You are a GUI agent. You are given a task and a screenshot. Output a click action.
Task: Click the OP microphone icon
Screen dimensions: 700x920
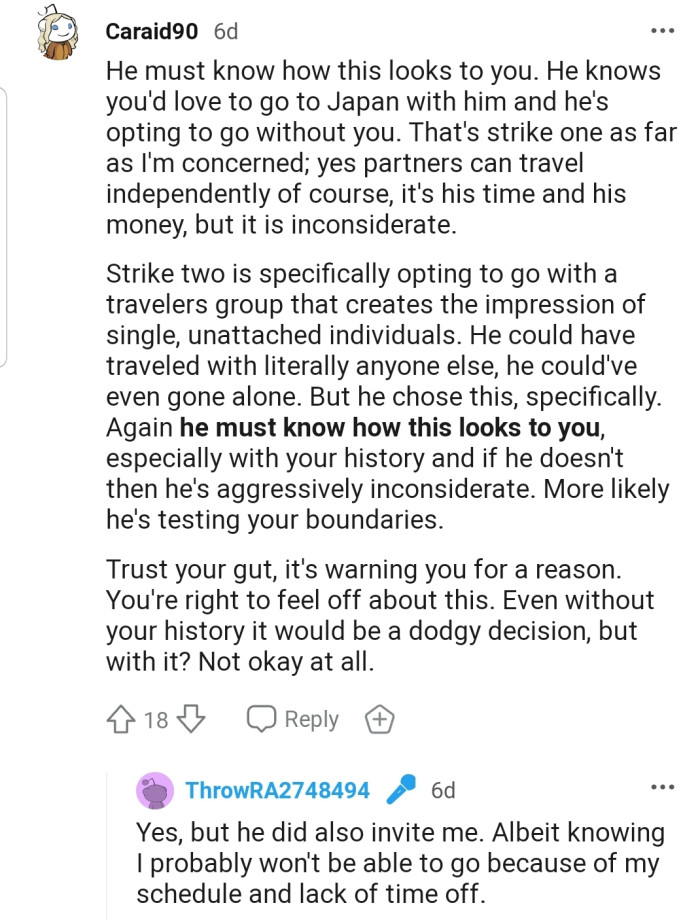pos(400,790)
